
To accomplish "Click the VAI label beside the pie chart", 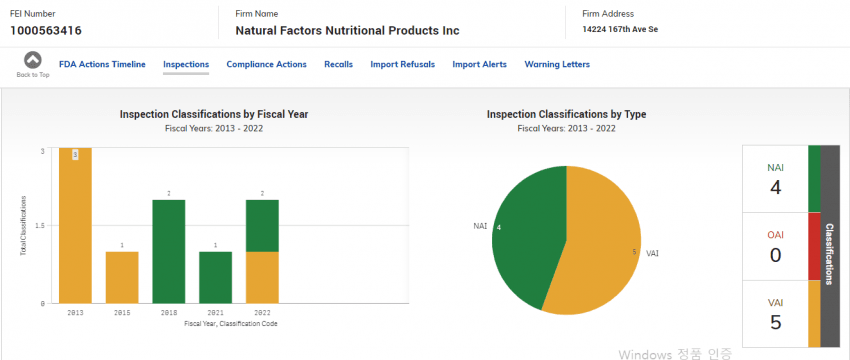I will coord(653,253).
